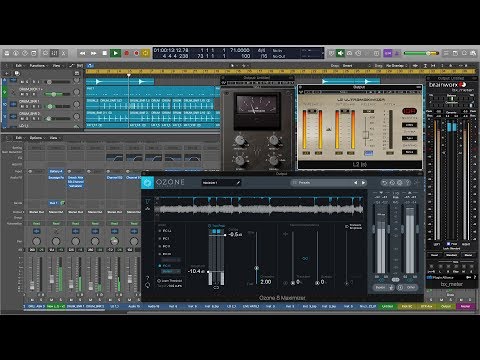
Task: Click the Rewind transport button
Action: [x=82, y=53]
